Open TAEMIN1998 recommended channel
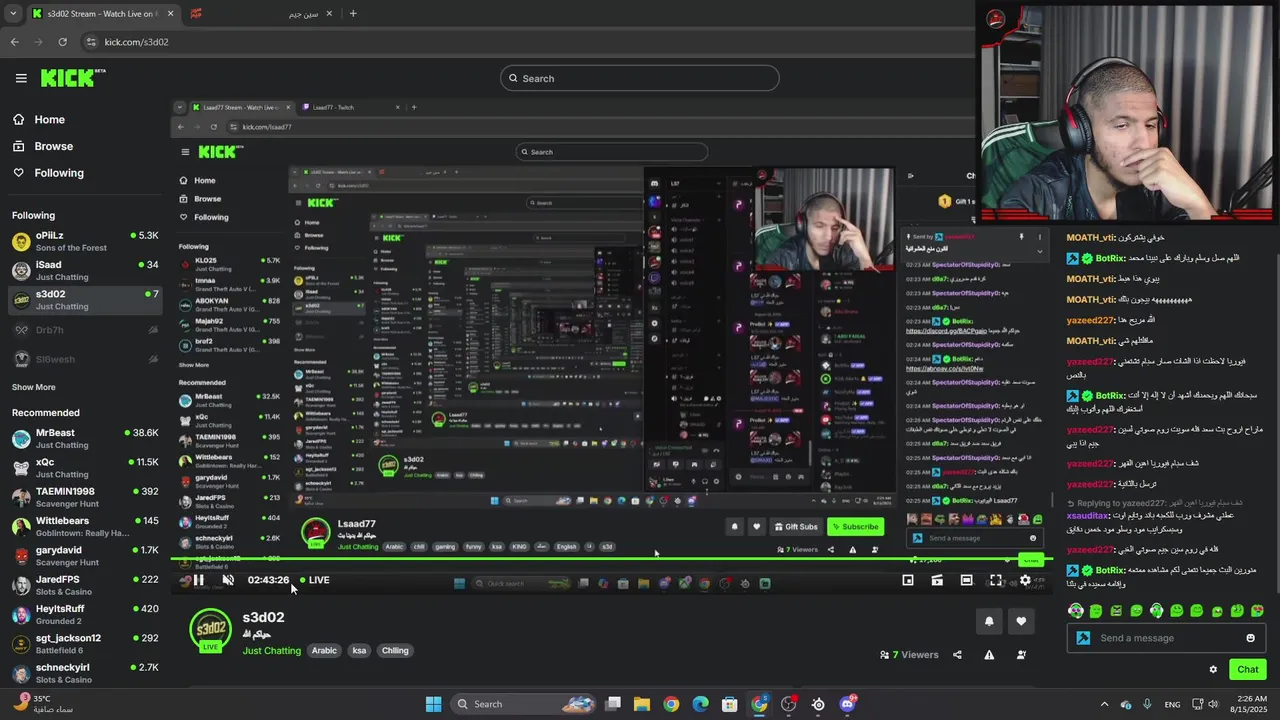The height and width of the screenshot is (720, 1280). (x=85, y=497)
